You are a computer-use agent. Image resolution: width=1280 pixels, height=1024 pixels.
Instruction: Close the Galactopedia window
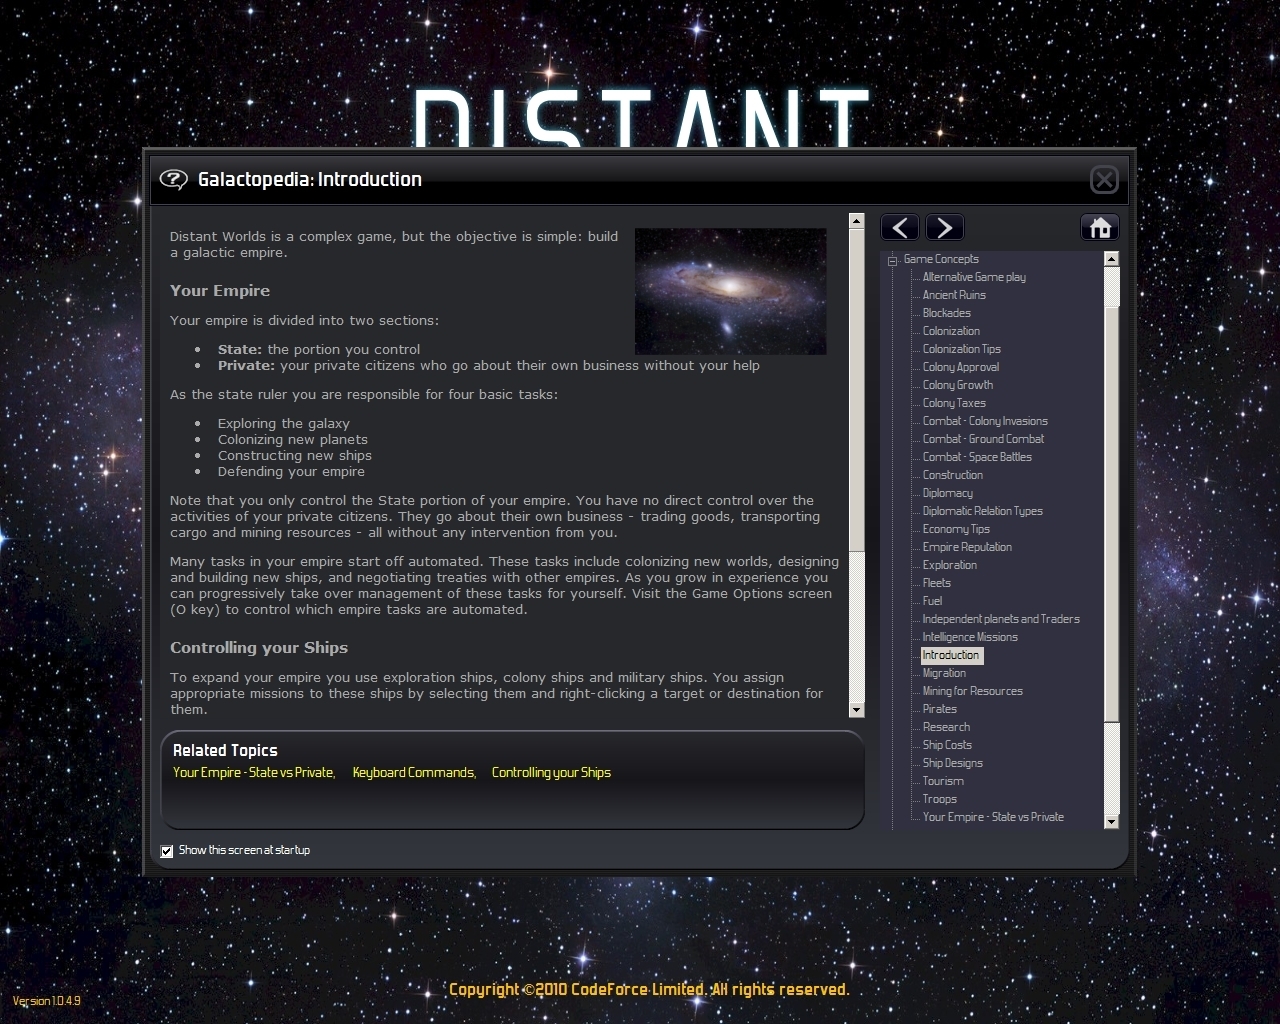1104,180
